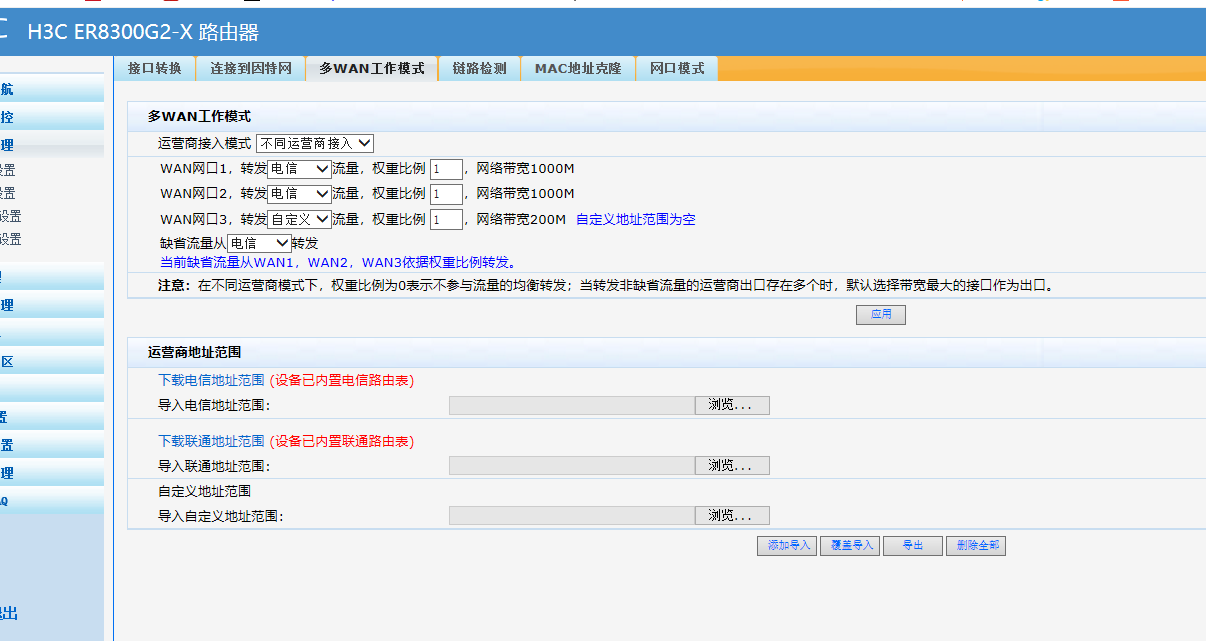Open the WAN网口2 carrier dropdown

click(299, 194)
